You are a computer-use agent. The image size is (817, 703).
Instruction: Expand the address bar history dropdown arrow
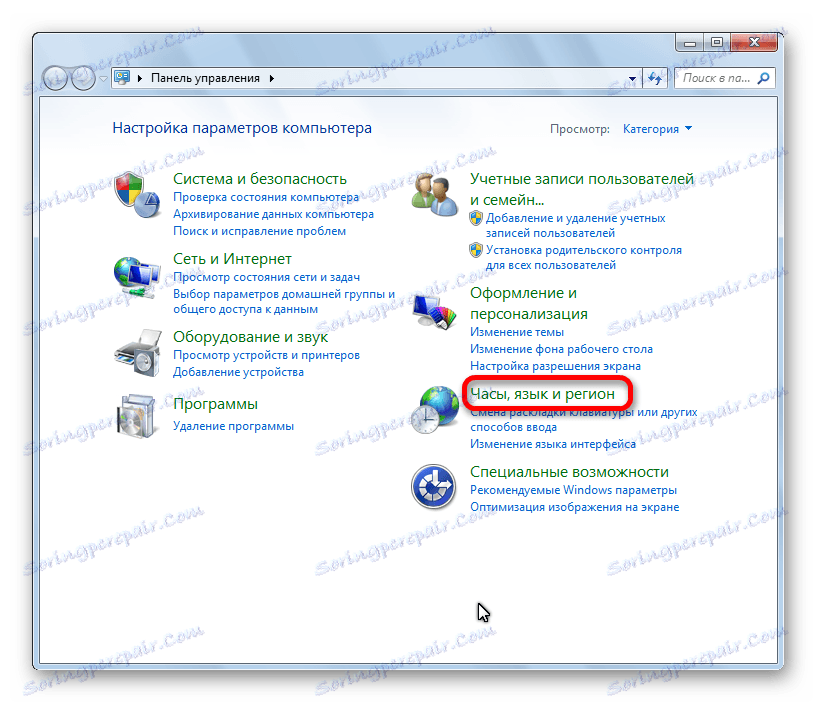pyautogui.click(x=632, y=79)
